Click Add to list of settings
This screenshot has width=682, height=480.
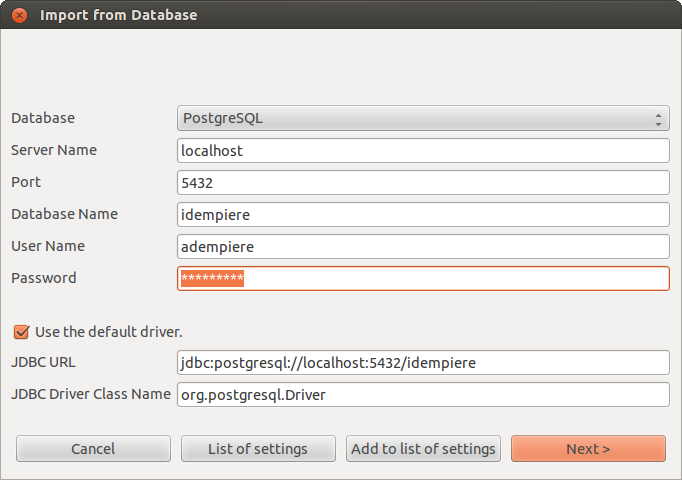423,449
